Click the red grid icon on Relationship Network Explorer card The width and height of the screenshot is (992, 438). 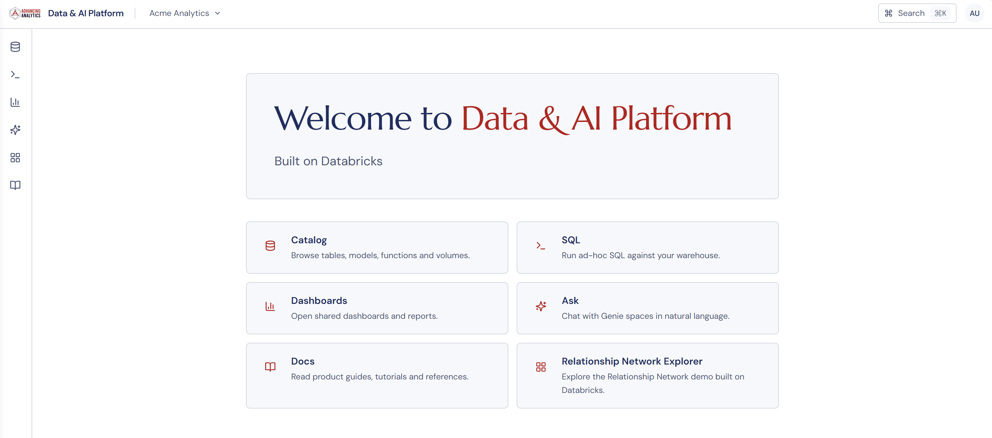coord(540,367)
